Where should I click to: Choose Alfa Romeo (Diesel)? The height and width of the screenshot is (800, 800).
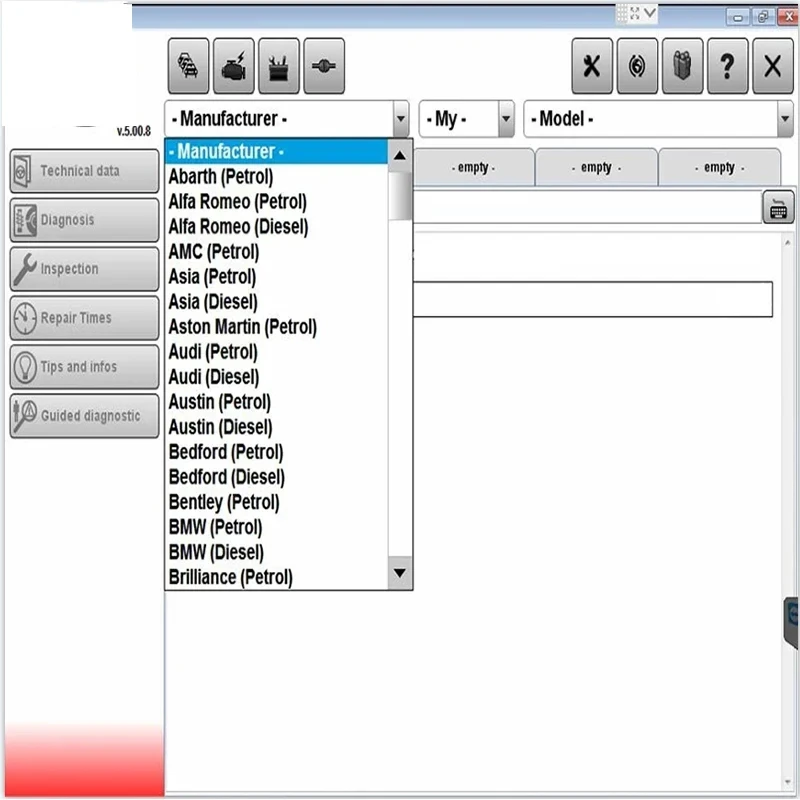(x=276, y=227)
